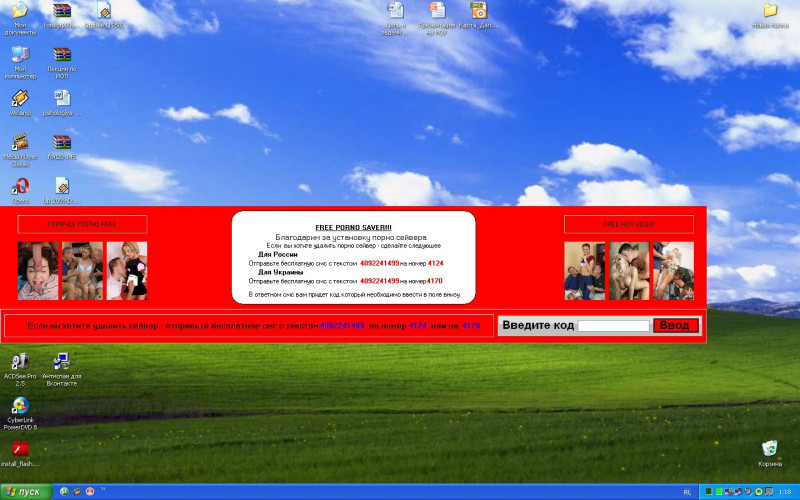Click the blue number 4092241499 in the bottom strip
This screenshot has width=800, height=500.
[x=342, y=326]
